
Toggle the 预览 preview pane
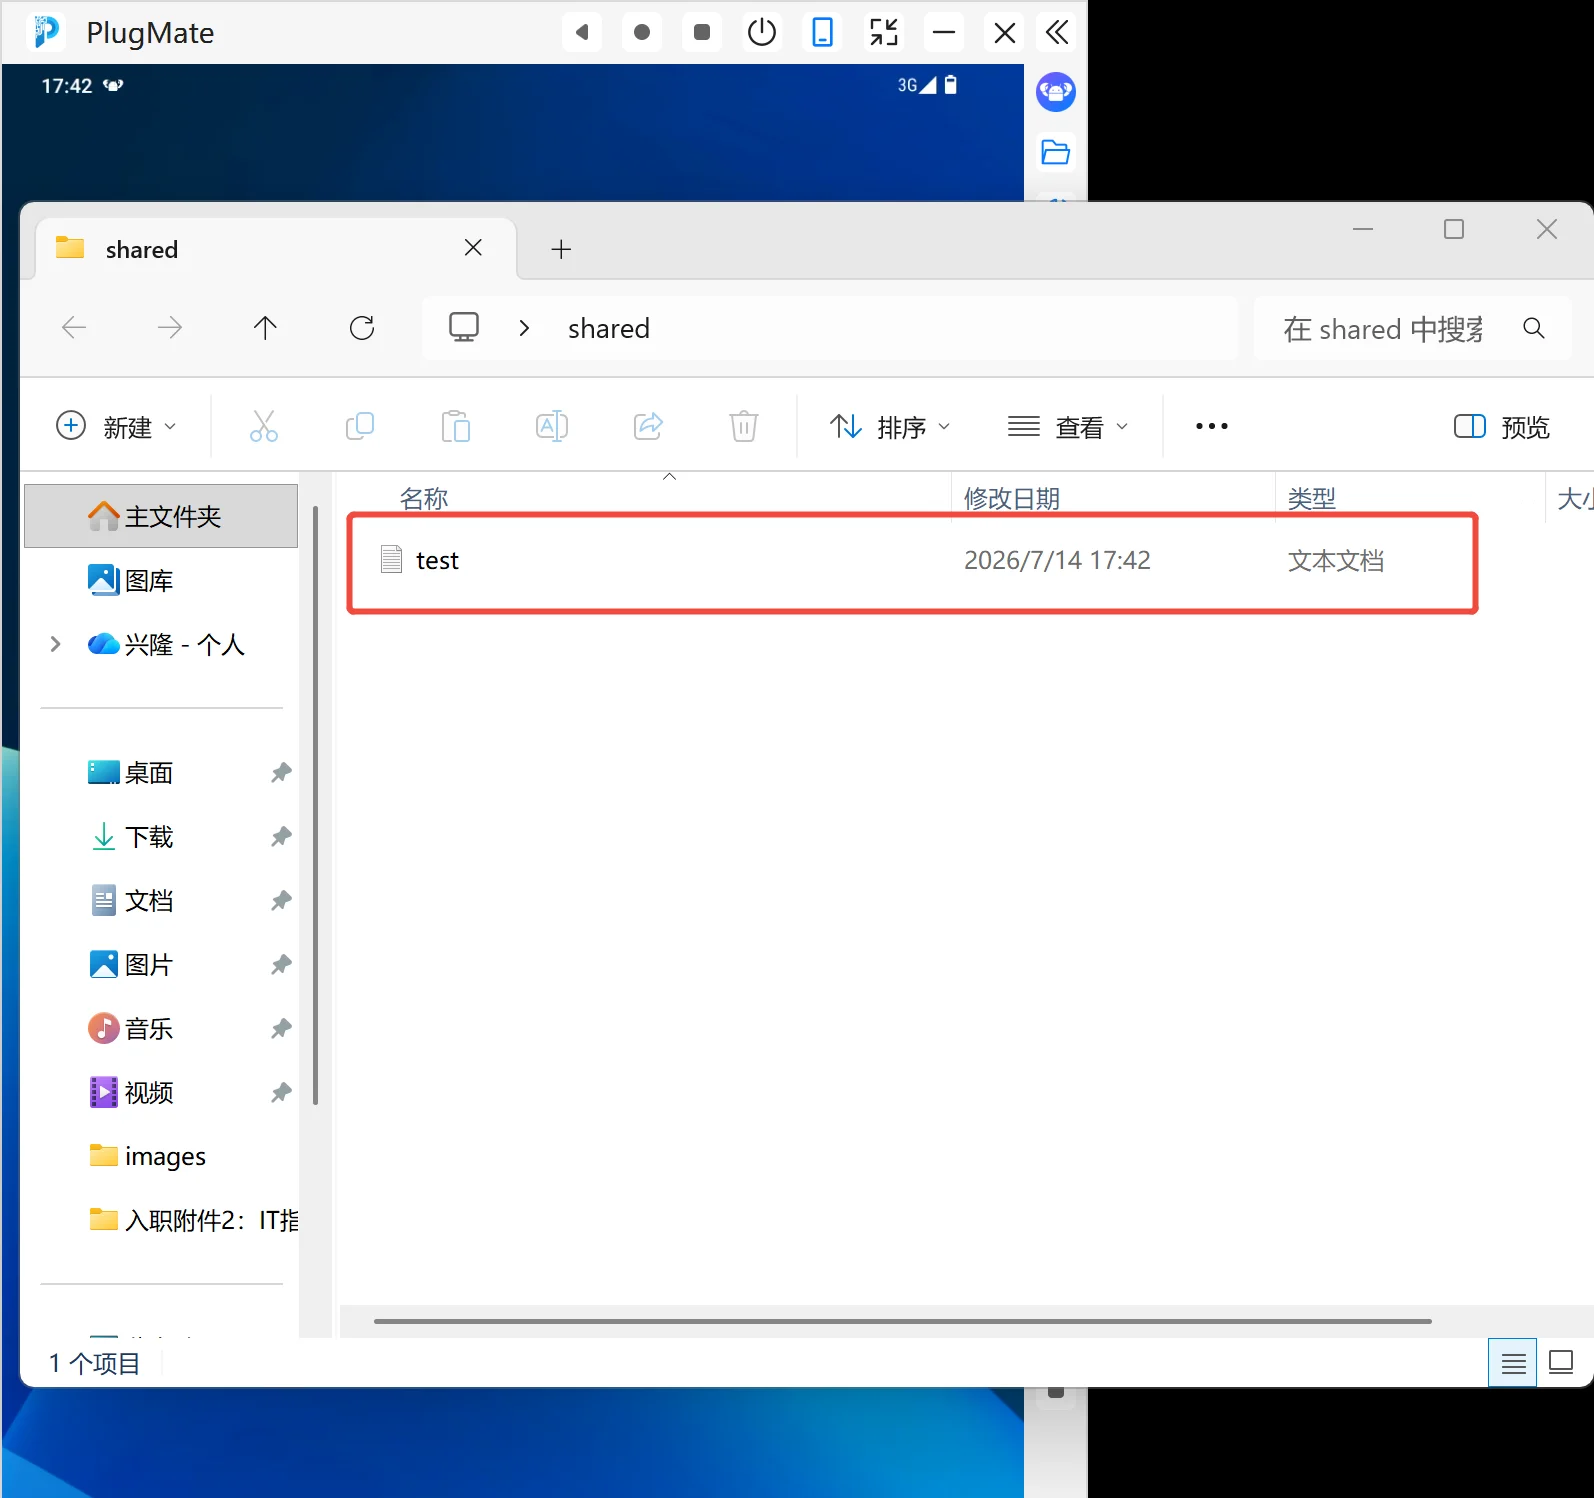1502,427
